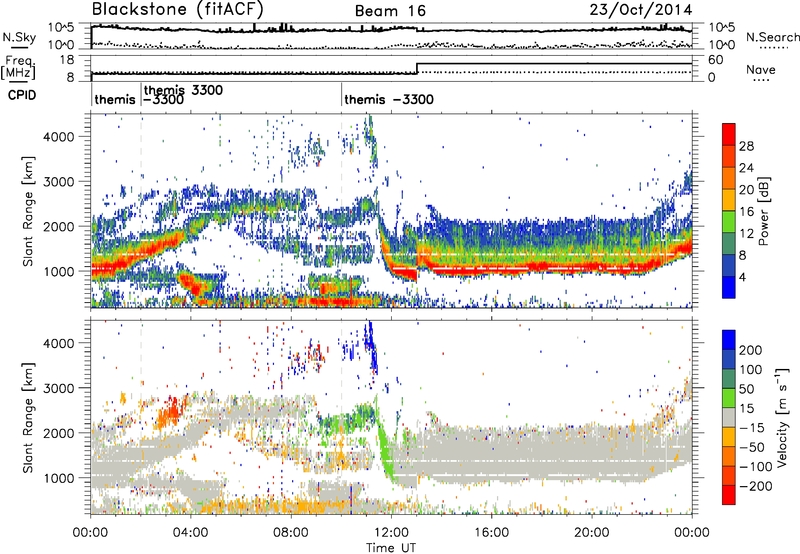800x554 pixels.
Task: Click the 4000 tick on the velocity panel
Action: tap(59, 343)
